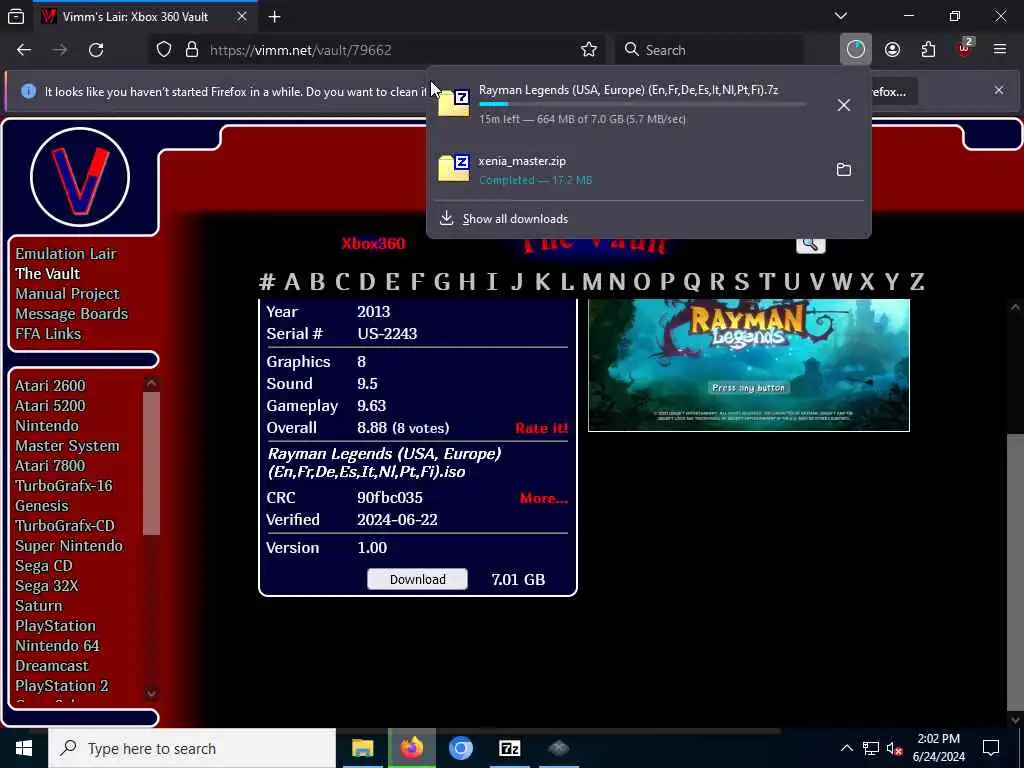This screenshot has width=1024, height=768.
Task: Click the Rate it! link
Action: click(541, 428)
